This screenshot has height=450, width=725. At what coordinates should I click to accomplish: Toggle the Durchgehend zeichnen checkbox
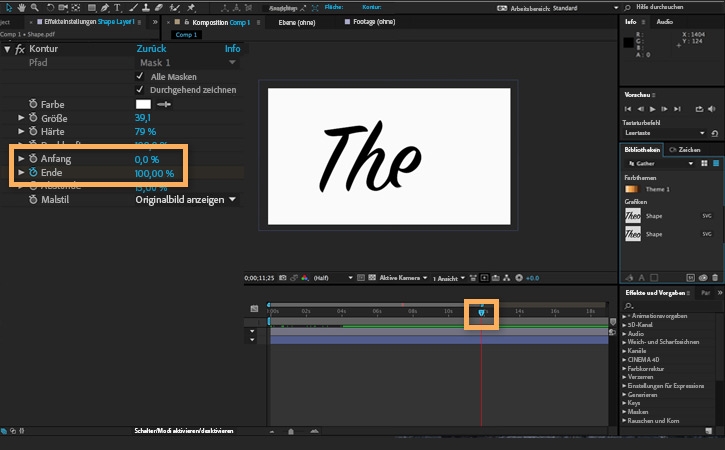click(140, 89)
